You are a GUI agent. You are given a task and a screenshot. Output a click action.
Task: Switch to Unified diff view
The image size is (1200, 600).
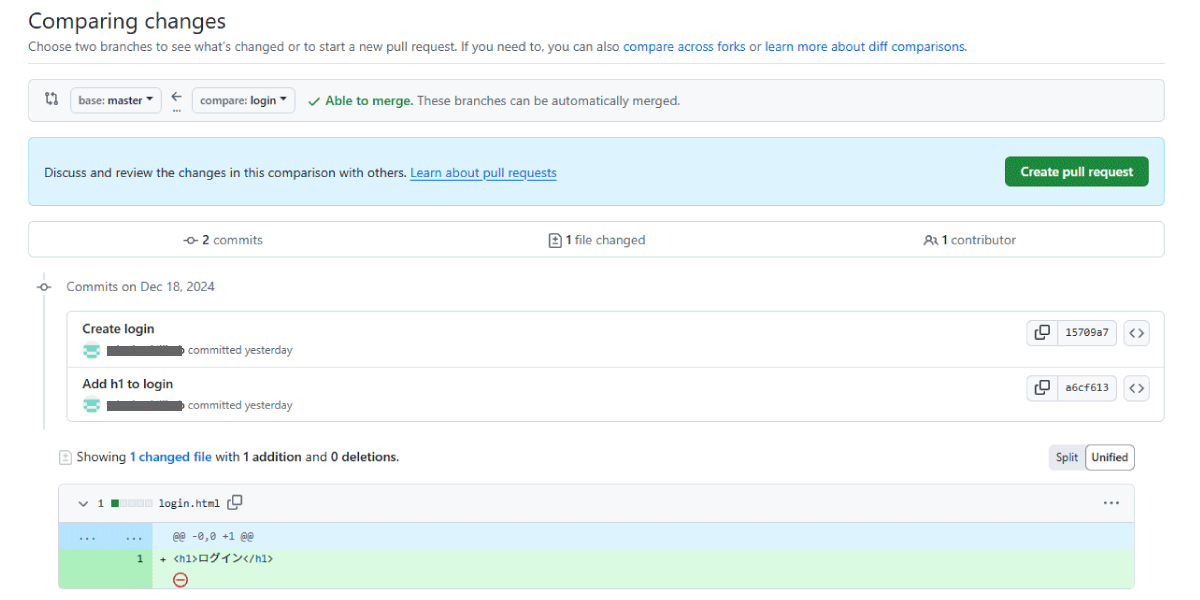tap(1110, 457)
